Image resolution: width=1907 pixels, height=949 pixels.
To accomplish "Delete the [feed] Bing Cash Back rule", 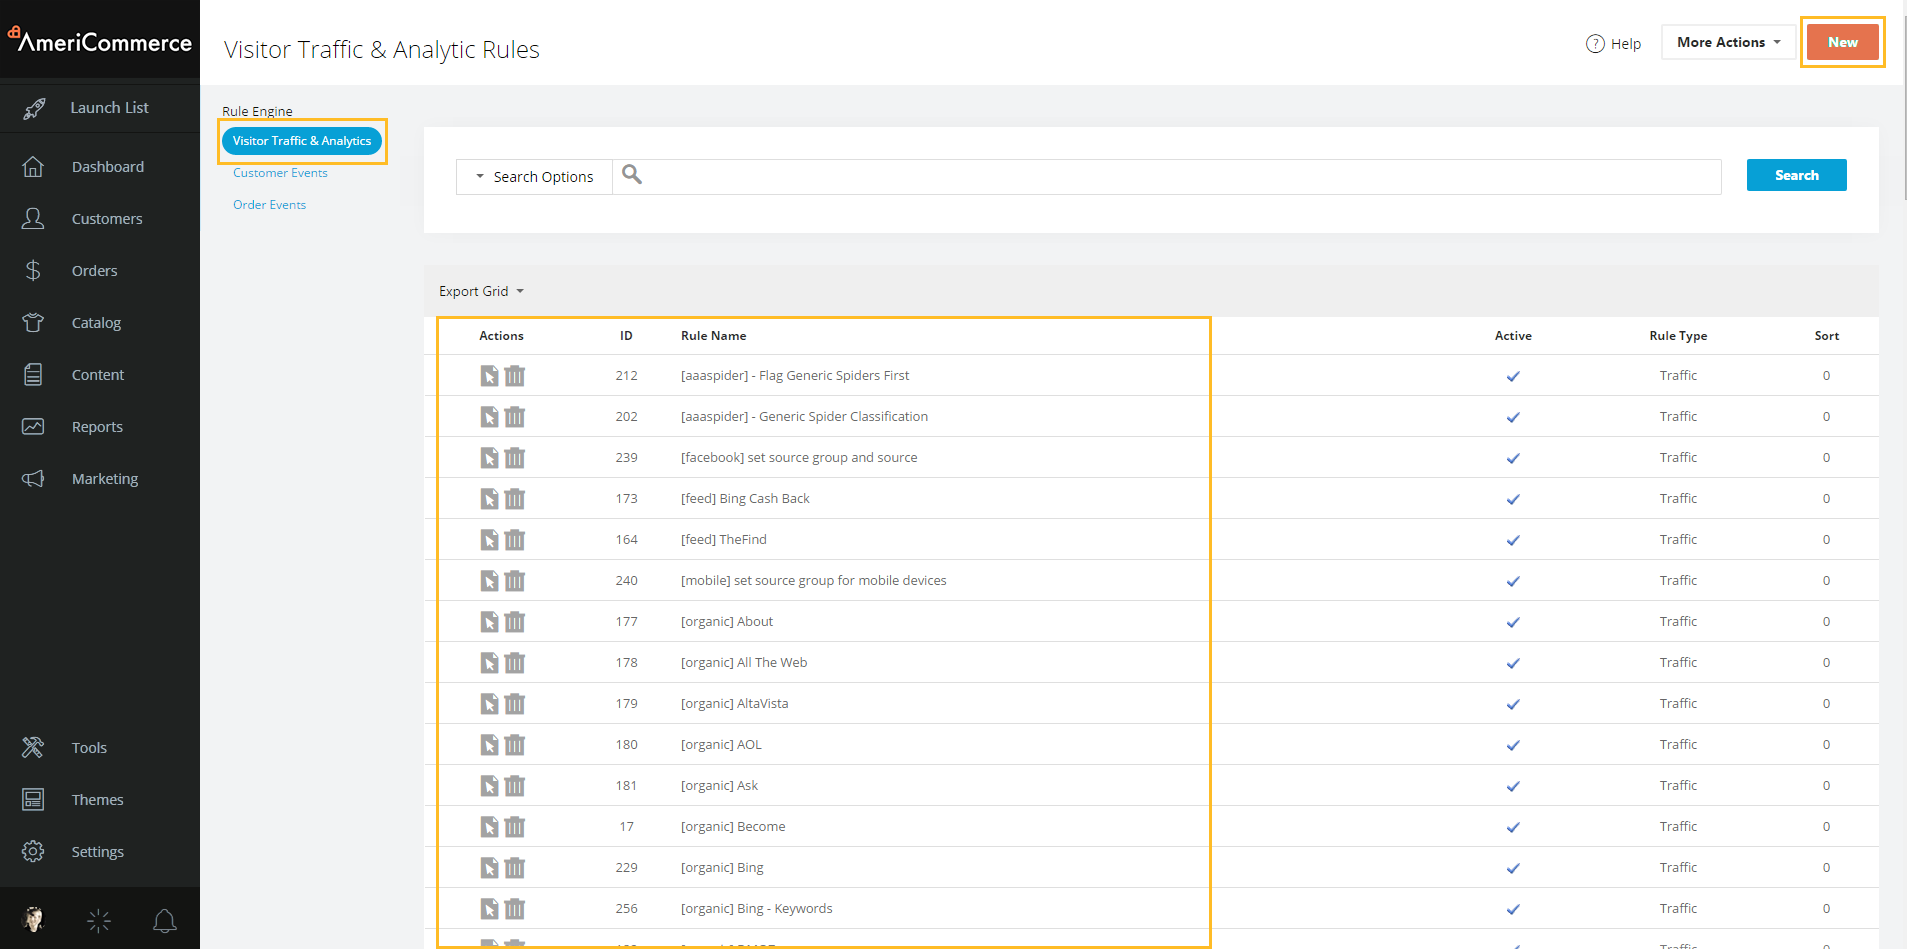I will click(x=514, y=499).
